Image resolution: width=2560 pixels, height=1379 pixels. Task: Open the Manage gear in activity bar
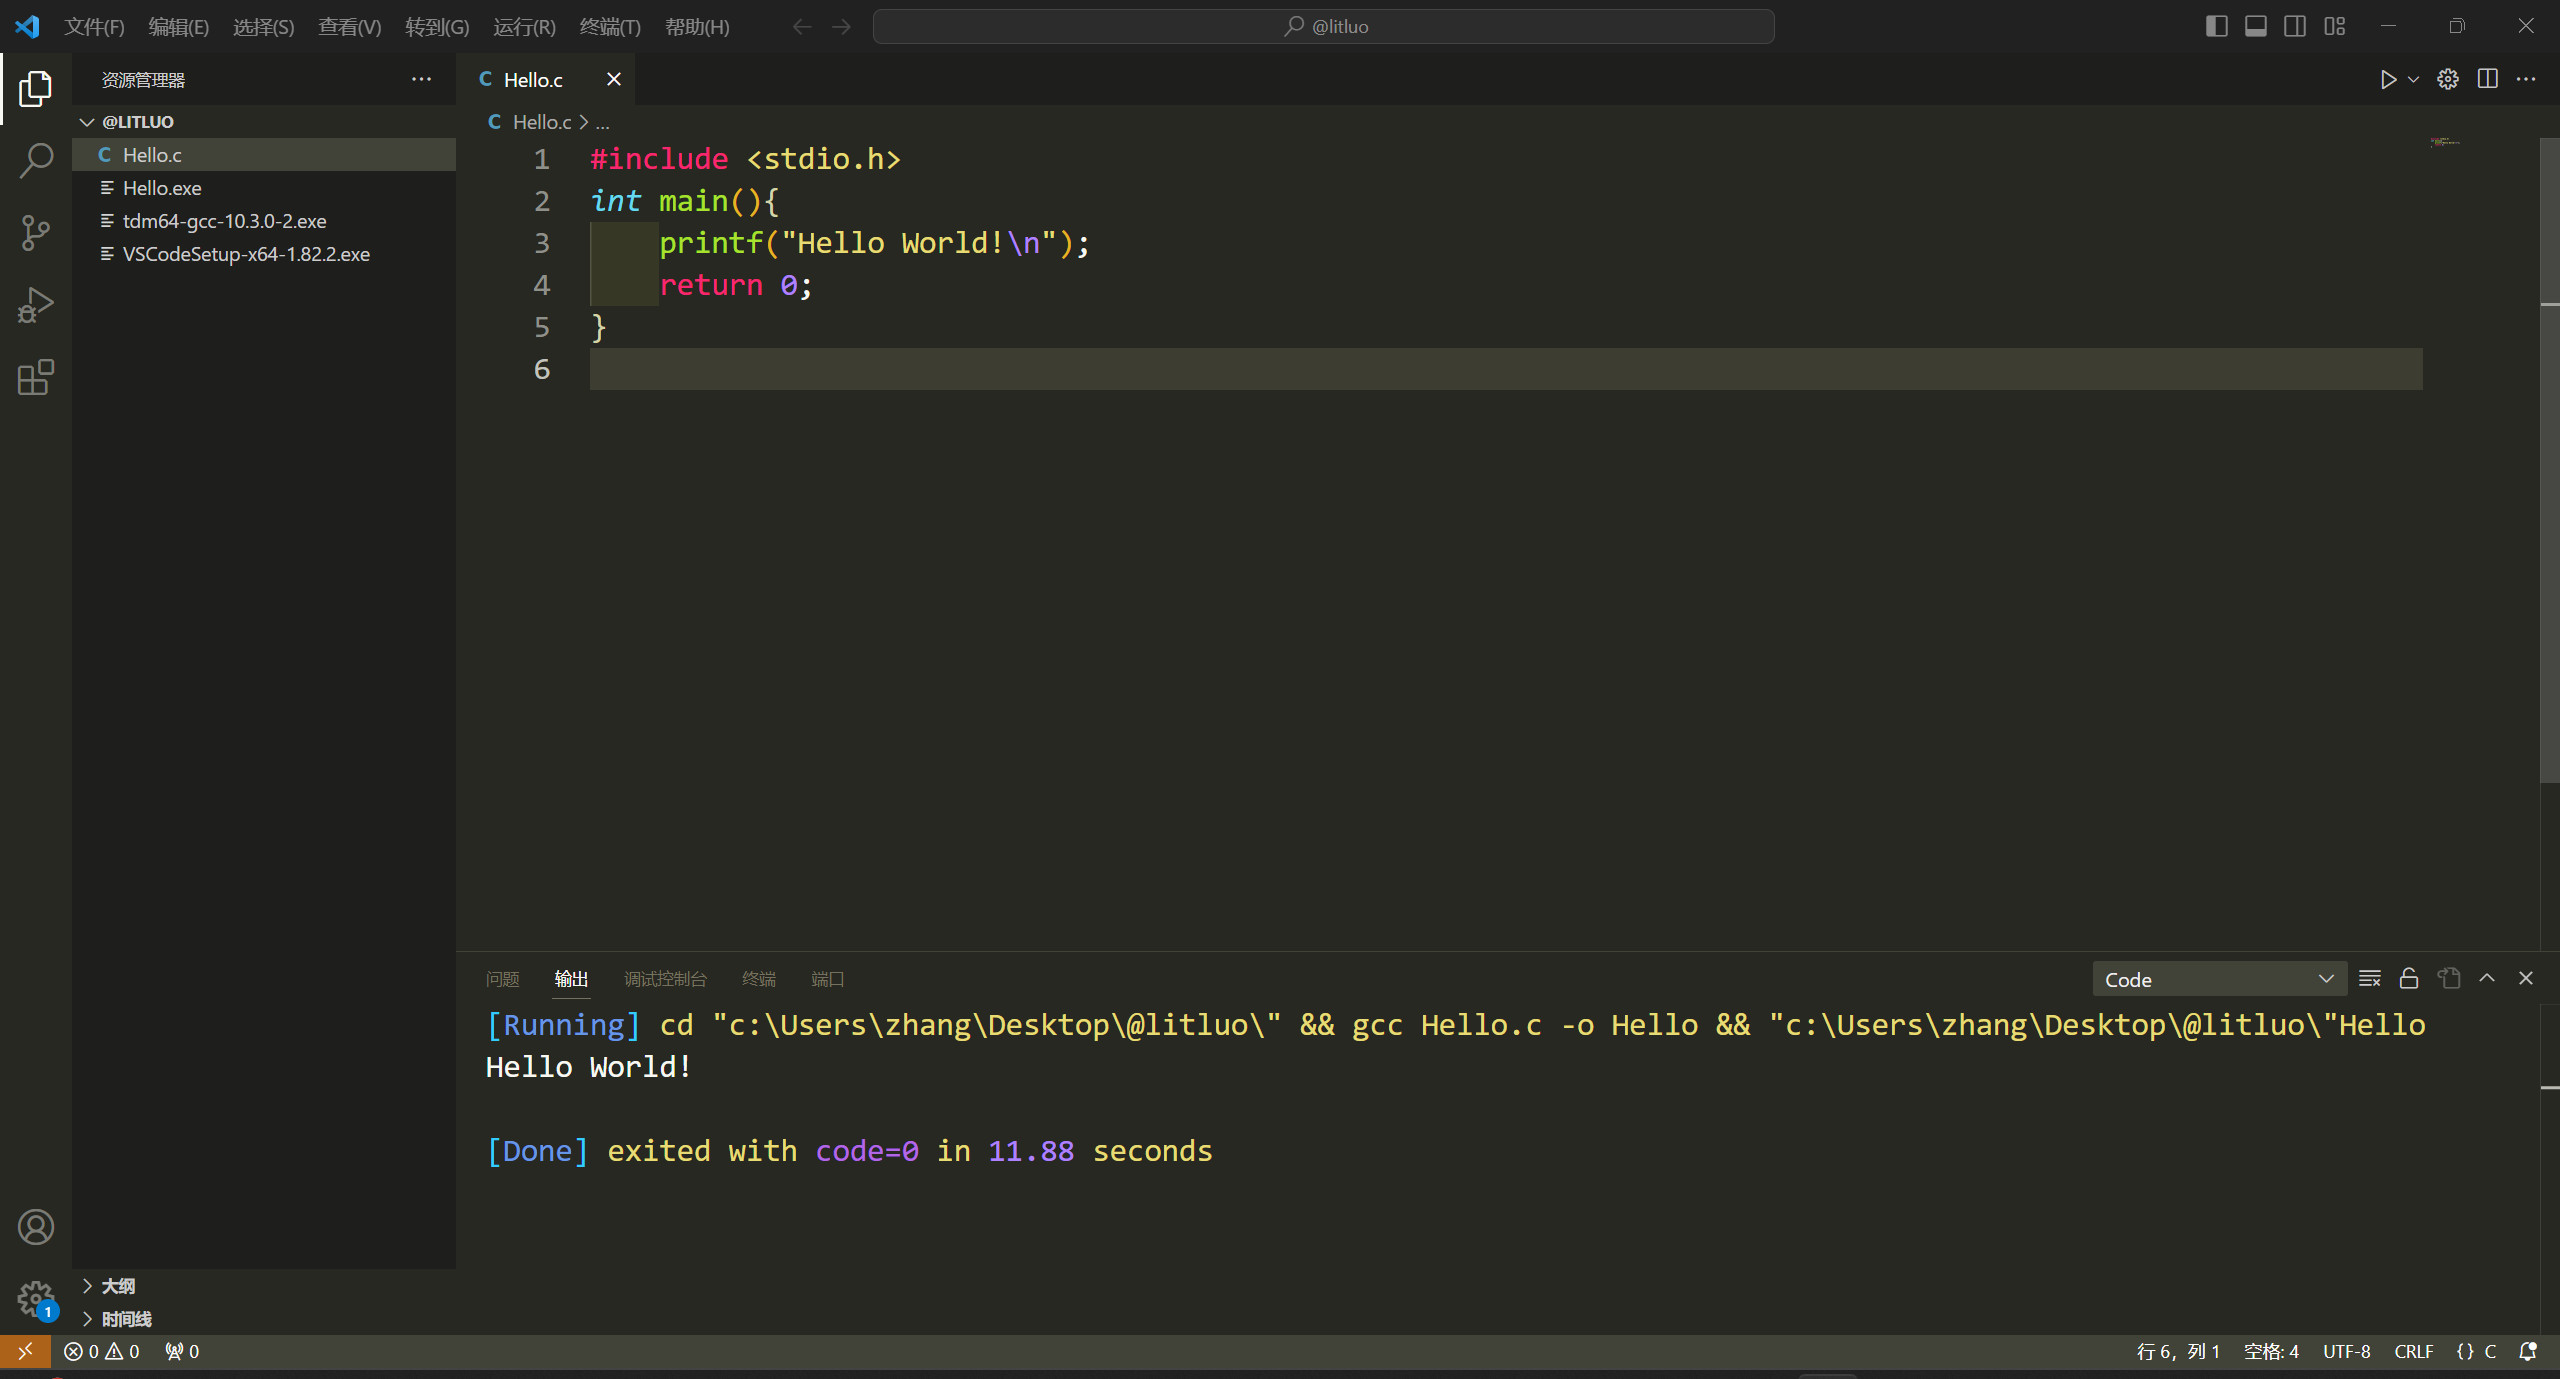[x=36, y=1299]
